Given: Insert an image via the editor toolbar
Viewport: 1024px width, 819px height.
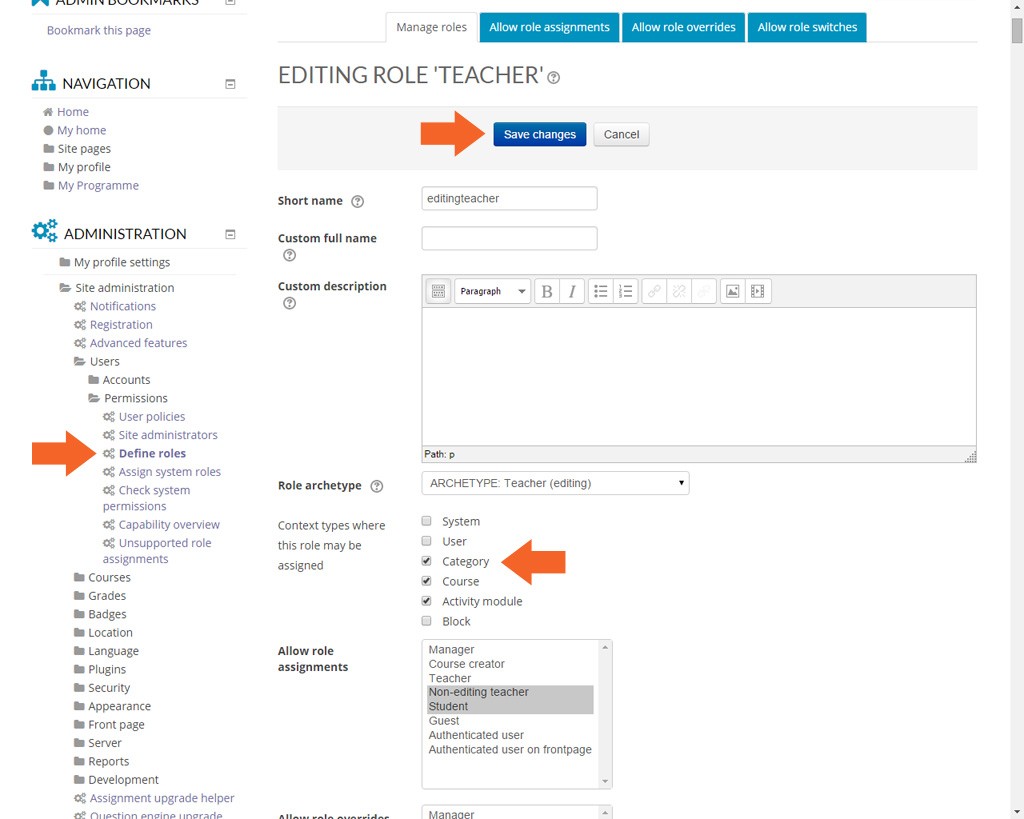Looking at the screenshot, I should pyautogui.click(x=733, y=291).
